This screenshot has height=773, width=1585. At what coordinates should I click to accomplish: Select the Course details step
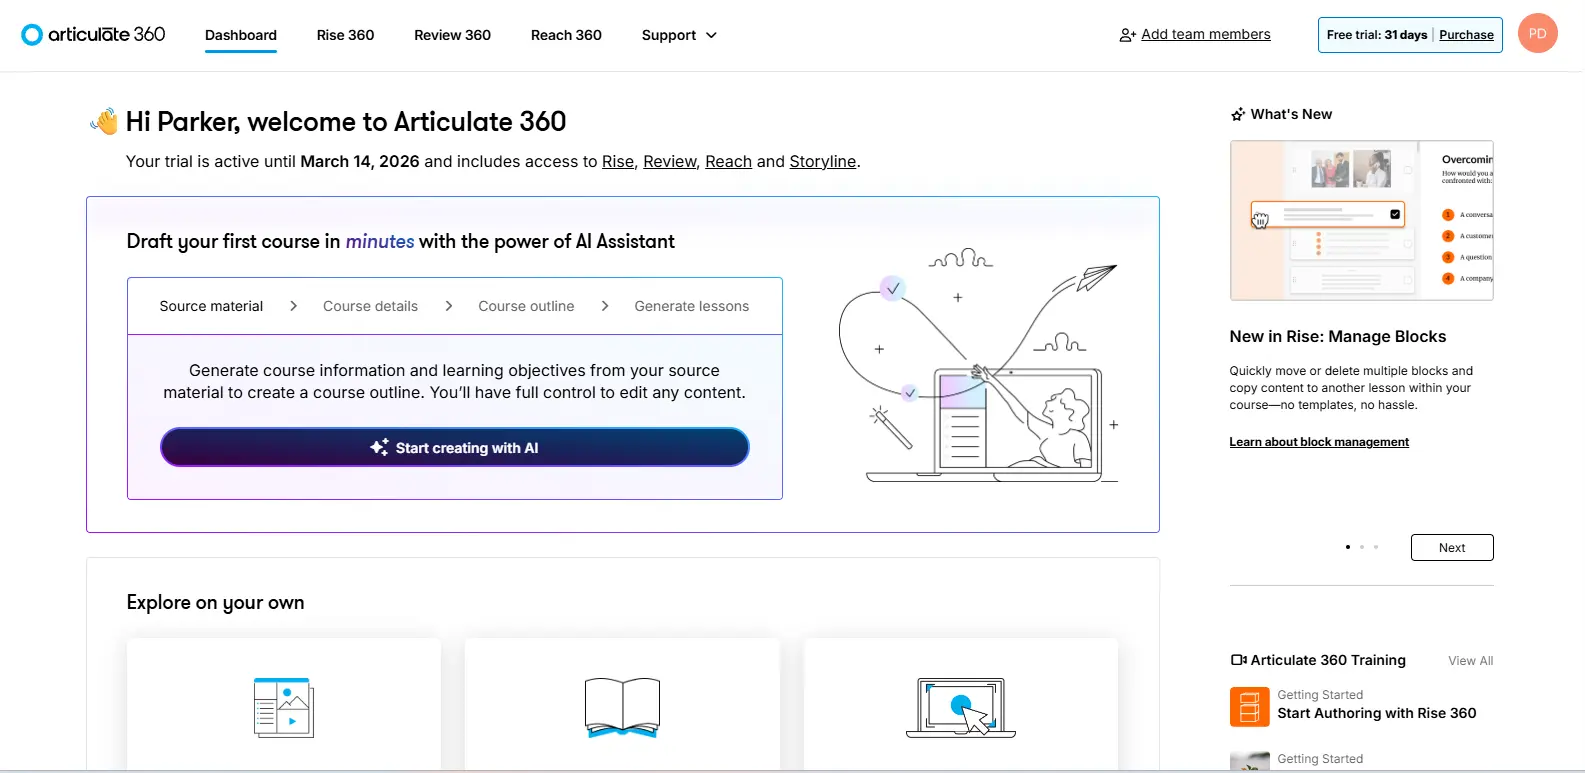click(370, 306)
